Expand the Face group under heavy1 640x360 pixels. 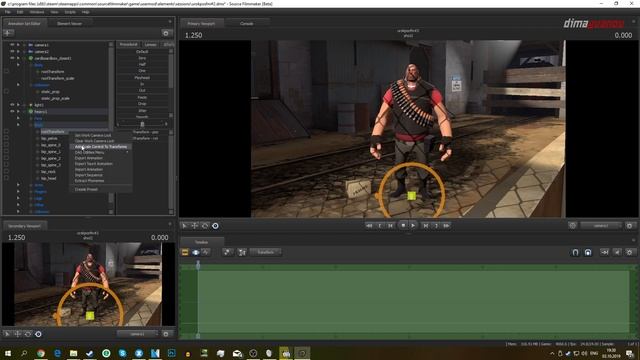coord(18,118)
